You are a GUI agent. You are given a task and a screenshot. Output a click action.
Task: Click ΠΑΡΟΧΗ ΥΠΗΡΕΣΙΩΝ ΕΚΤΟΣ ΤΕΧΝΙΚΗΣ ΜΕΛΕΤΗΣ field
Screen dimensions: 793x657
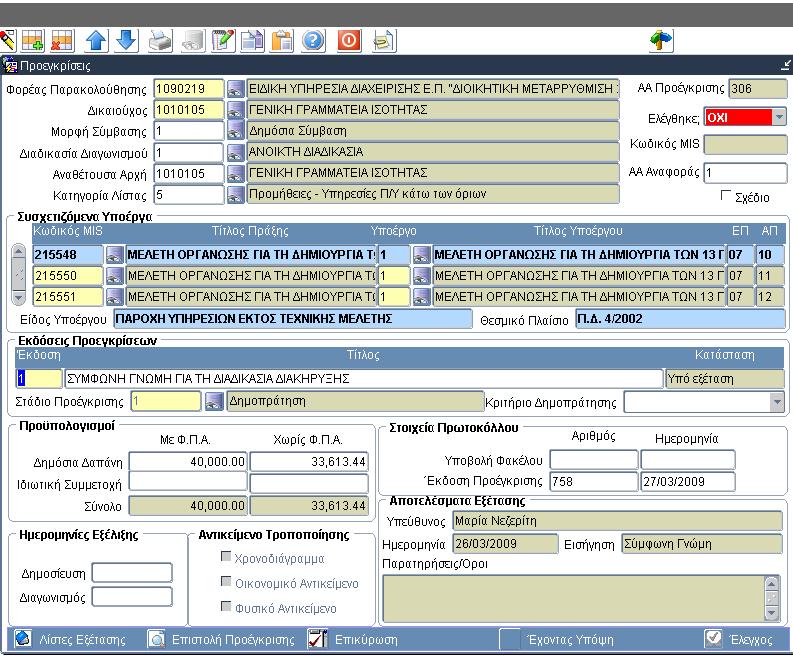tap(292, 319)
